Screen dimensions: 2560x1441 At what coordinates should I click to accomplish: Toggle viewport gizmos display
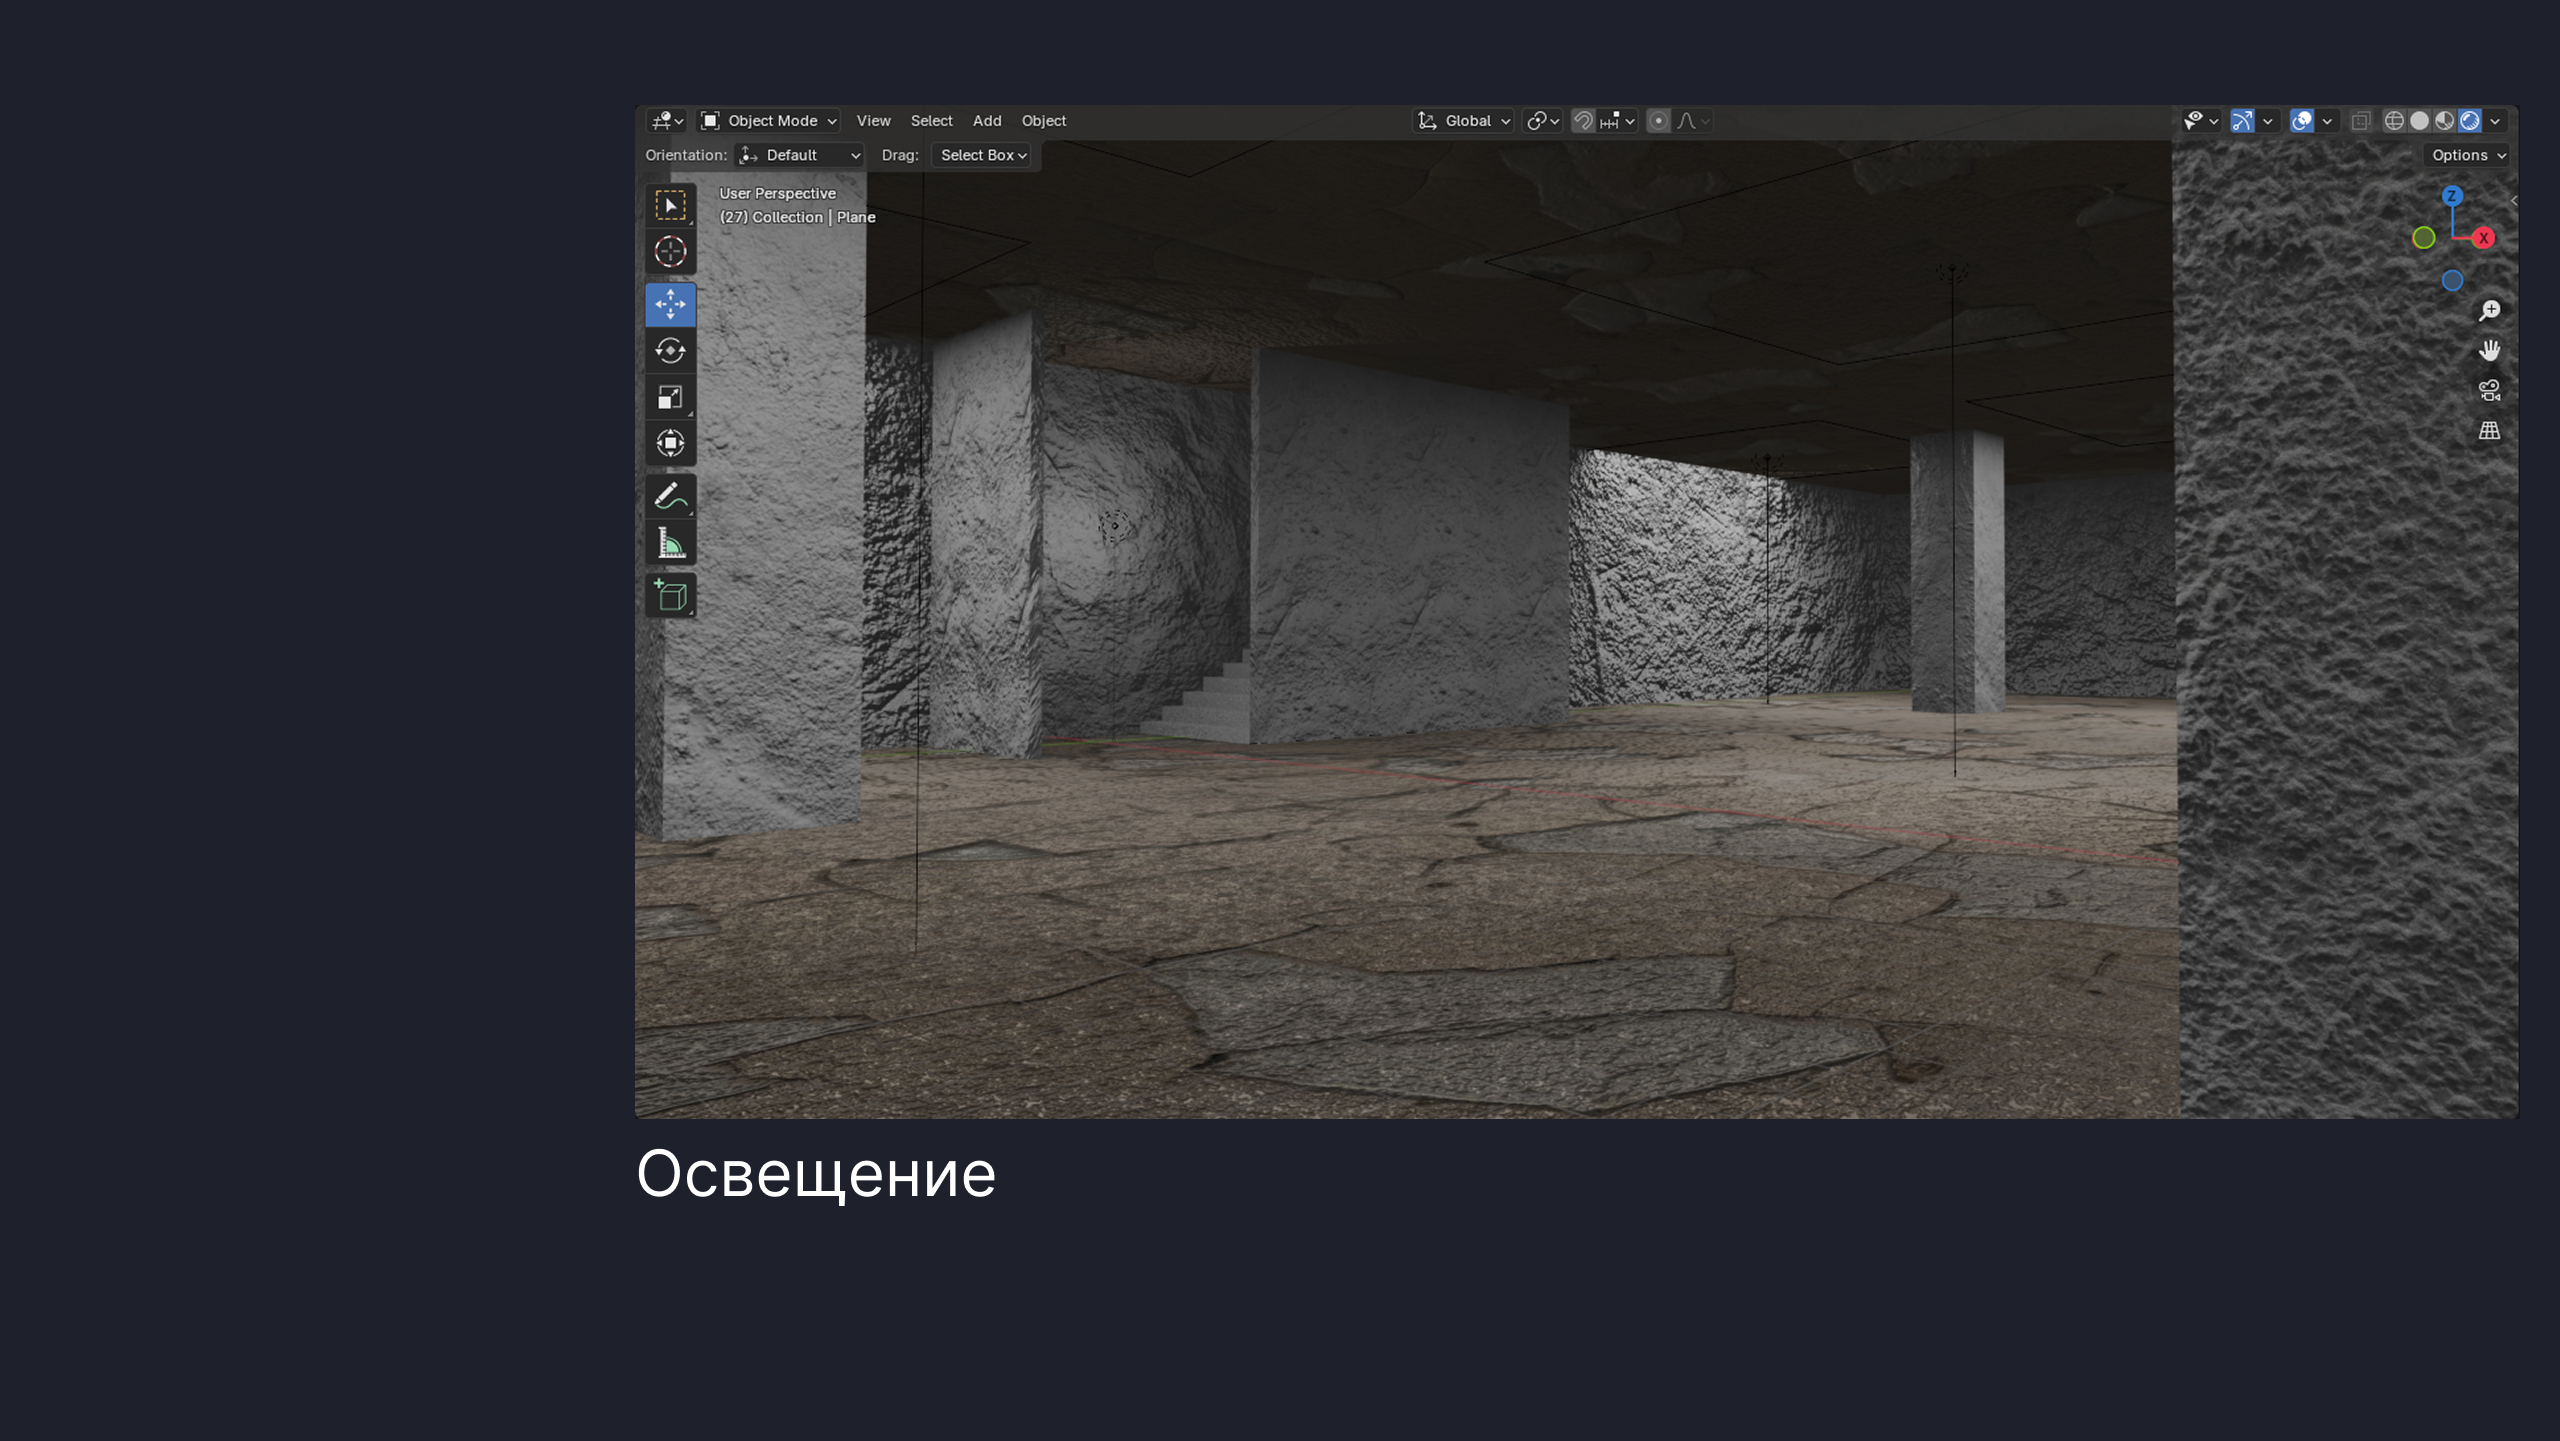(x=2242, y=121)
